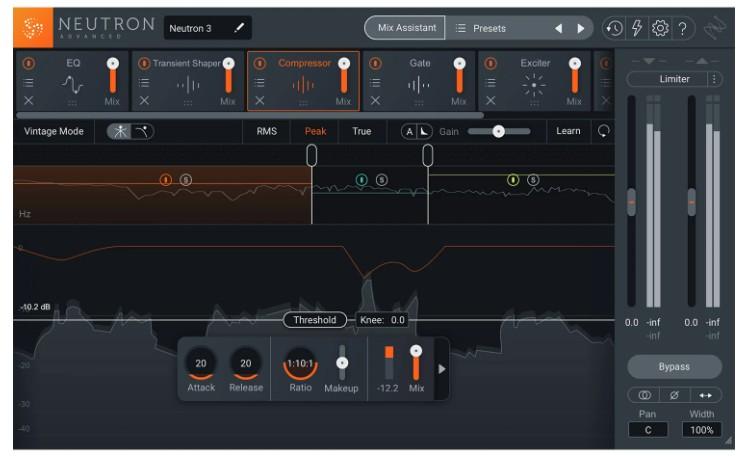Open the Limiter options menu dots

coord(714,79)
